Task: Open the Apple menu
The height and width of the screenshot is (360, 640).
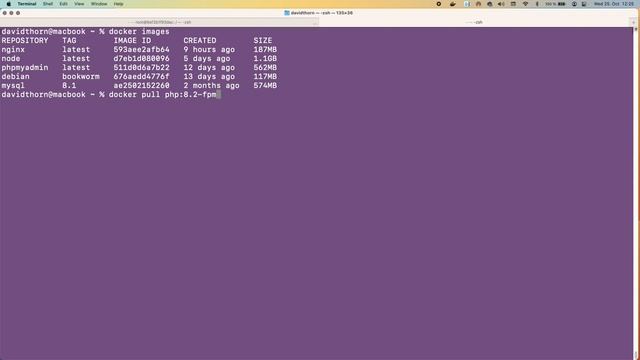Action: click(x=9, y=4)
